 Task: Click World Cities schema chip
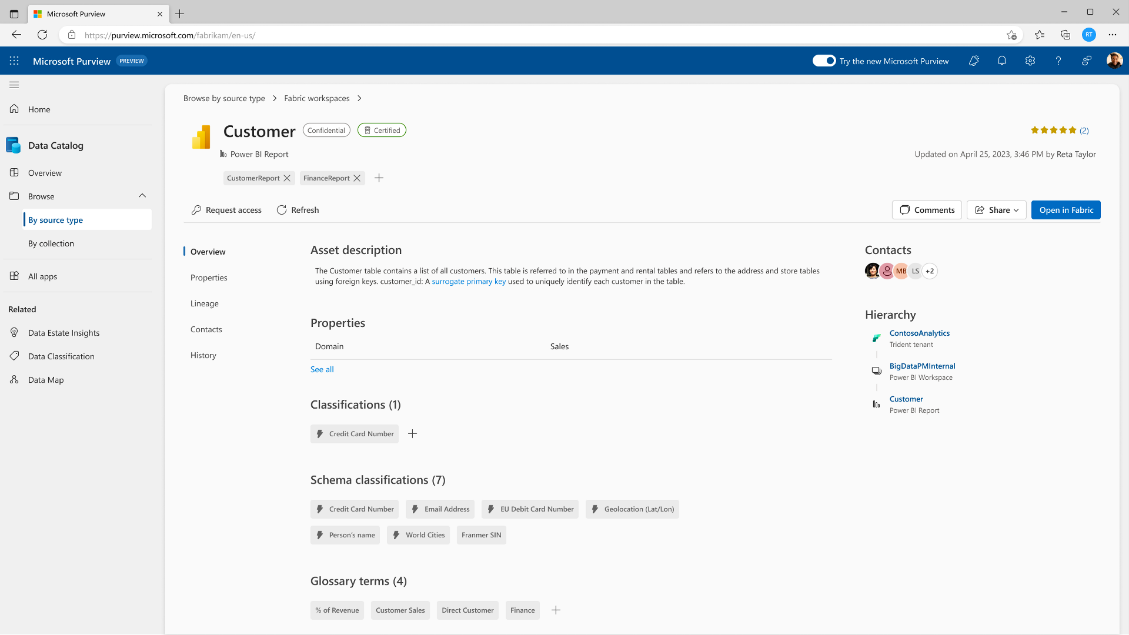tap(418, 535)
